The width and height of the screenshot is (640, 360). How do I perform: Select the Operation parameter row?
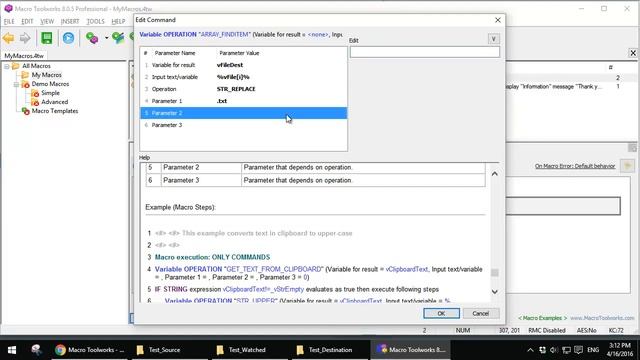coord(244,89)
